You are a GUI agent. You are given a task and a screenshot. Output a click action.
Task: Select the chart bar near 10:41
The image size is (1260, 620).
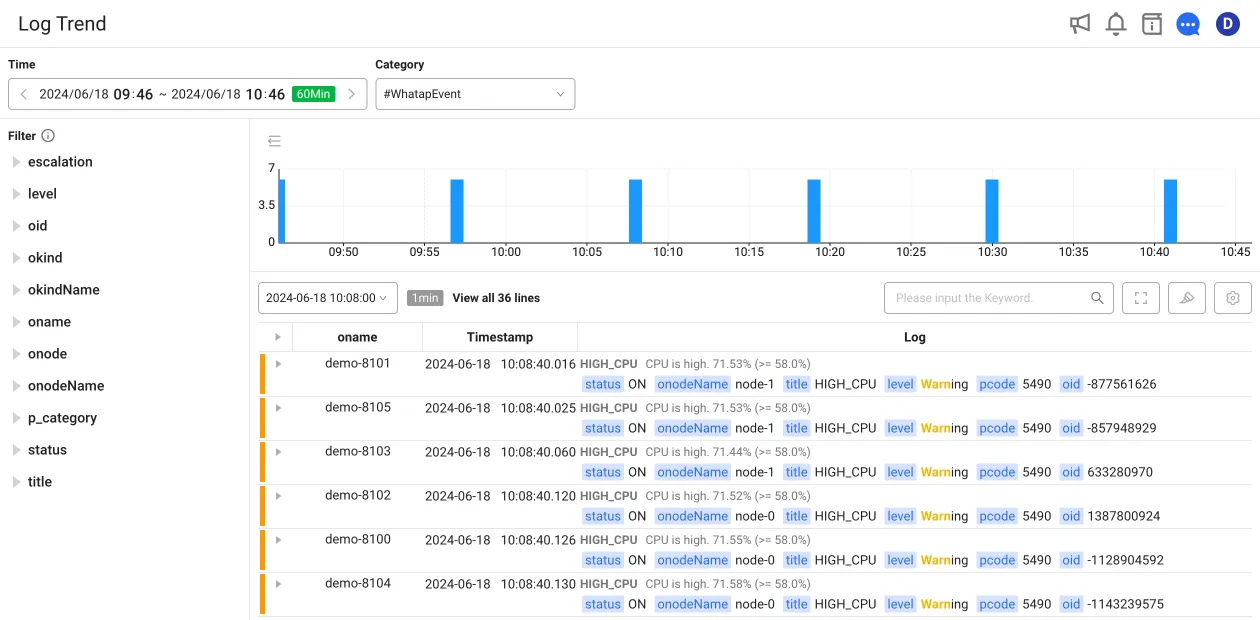[1170, 211]
